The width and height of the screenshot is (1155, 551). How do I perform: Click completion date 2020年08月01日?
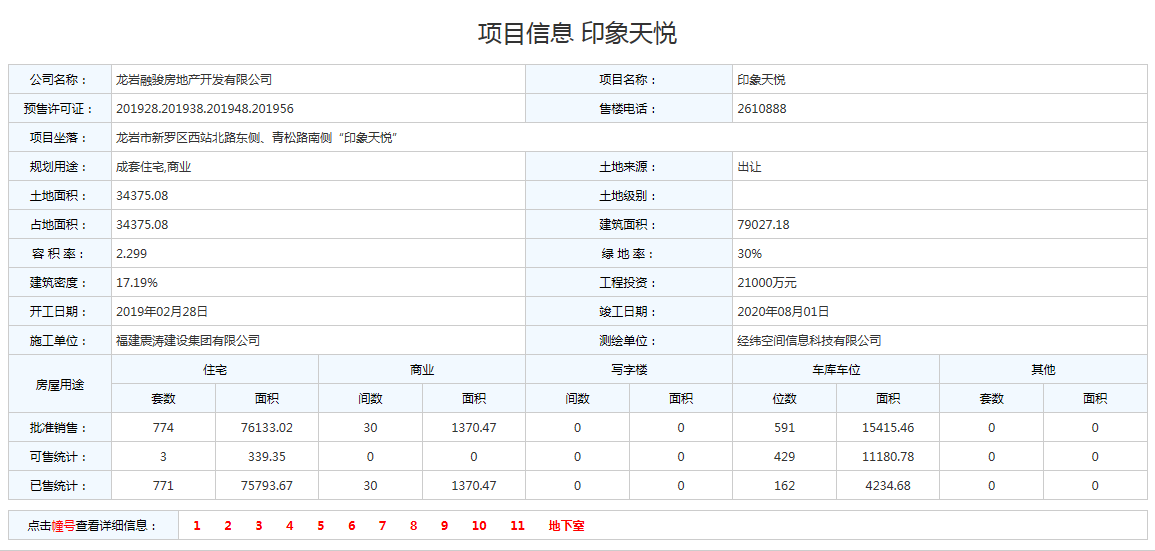(x=783, y=312)
